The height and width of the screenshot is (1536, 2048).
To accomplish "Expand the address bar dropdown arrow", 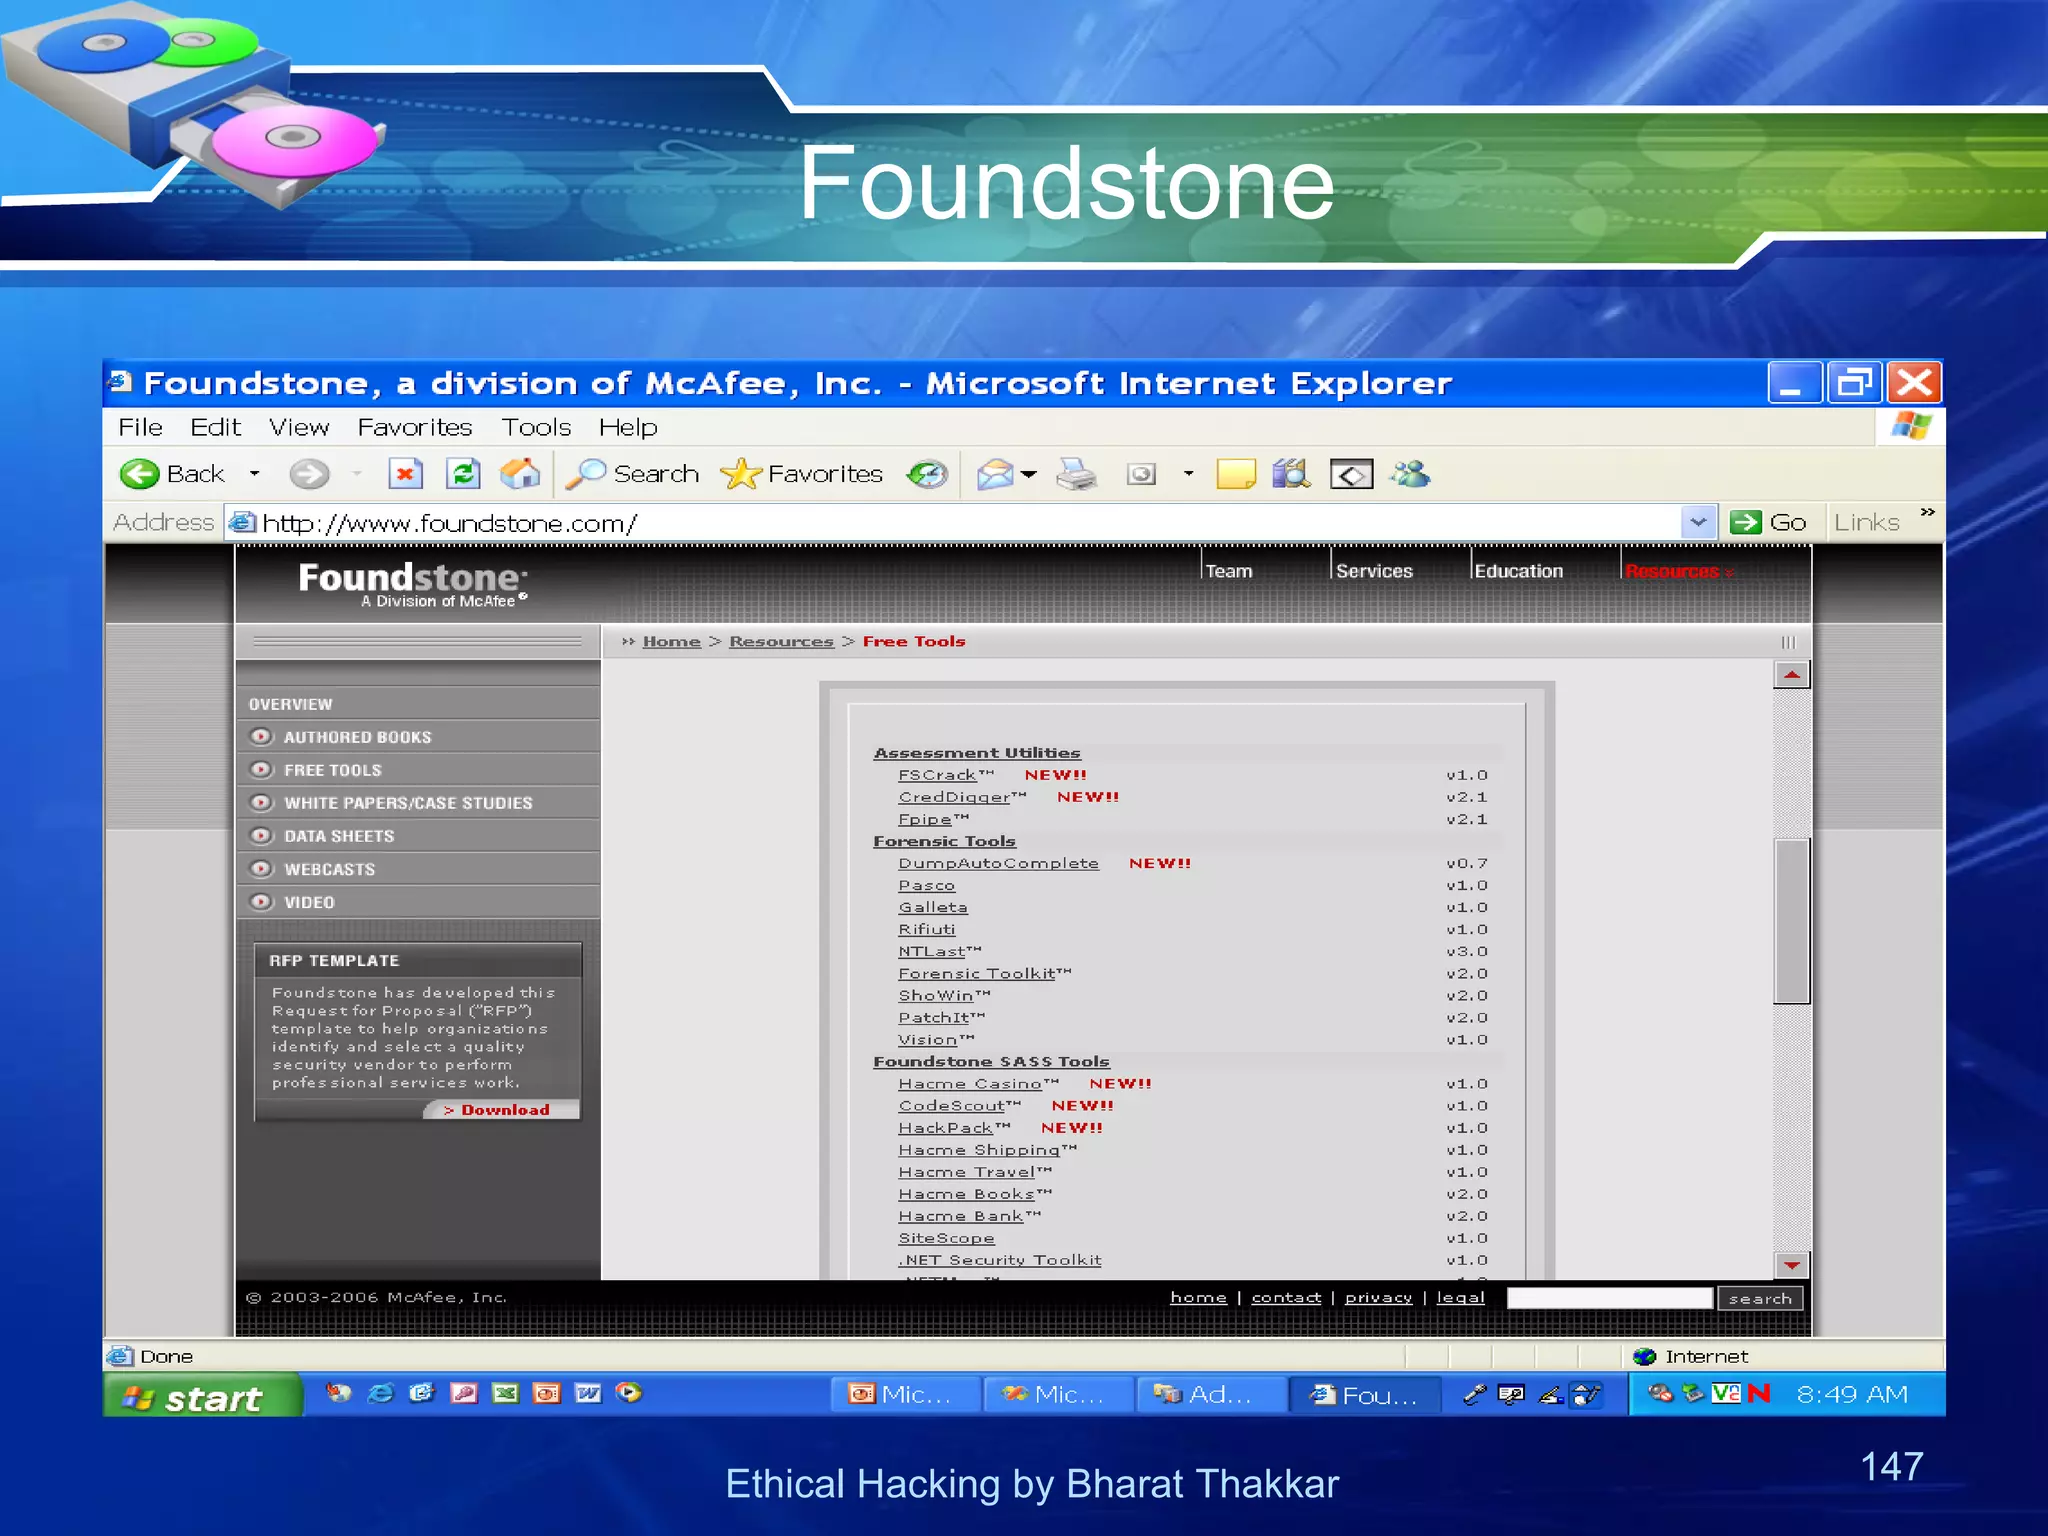I will 1697,522.
